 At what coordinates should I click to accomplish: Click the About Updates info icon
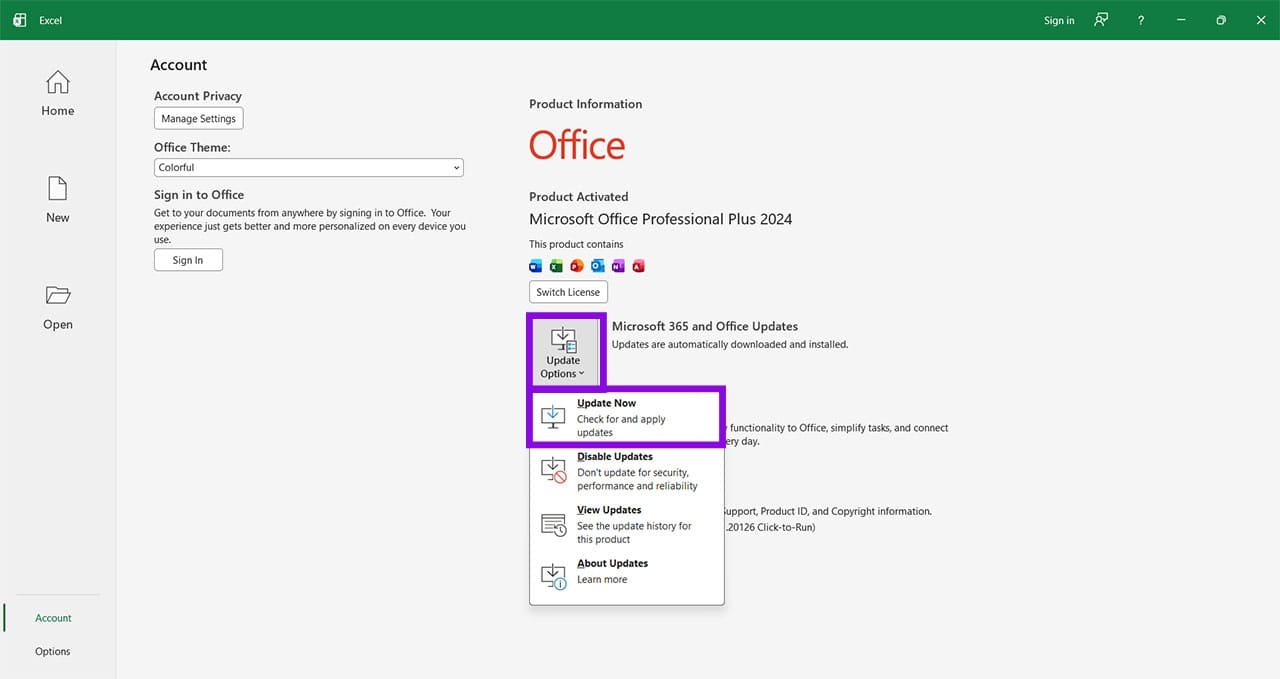click(554, 576)
